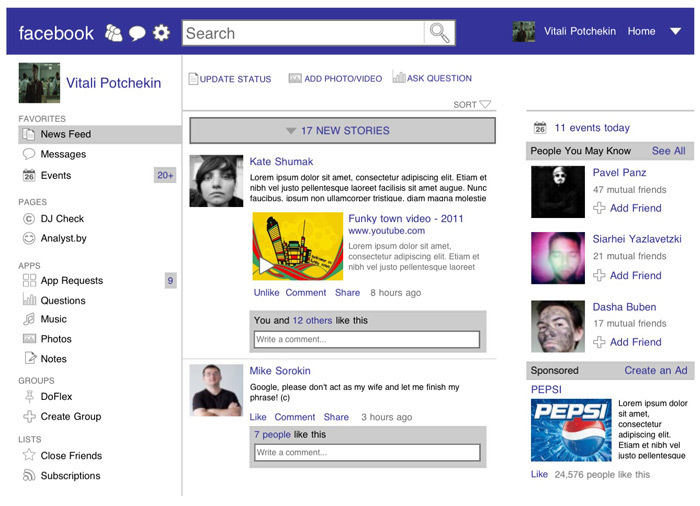
Task: Click Home in the top bar
Action: 641,32
